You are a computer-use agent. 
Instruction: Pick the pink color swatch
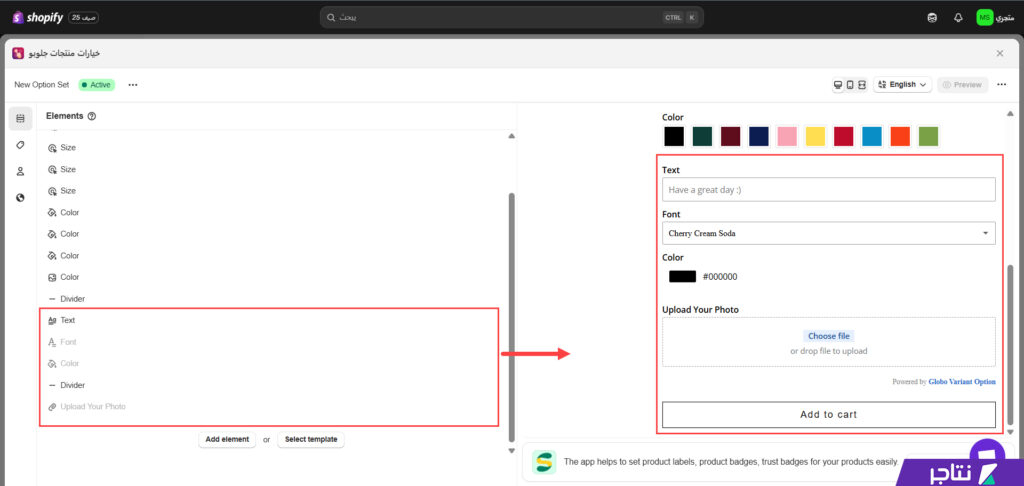coord(787,137)
